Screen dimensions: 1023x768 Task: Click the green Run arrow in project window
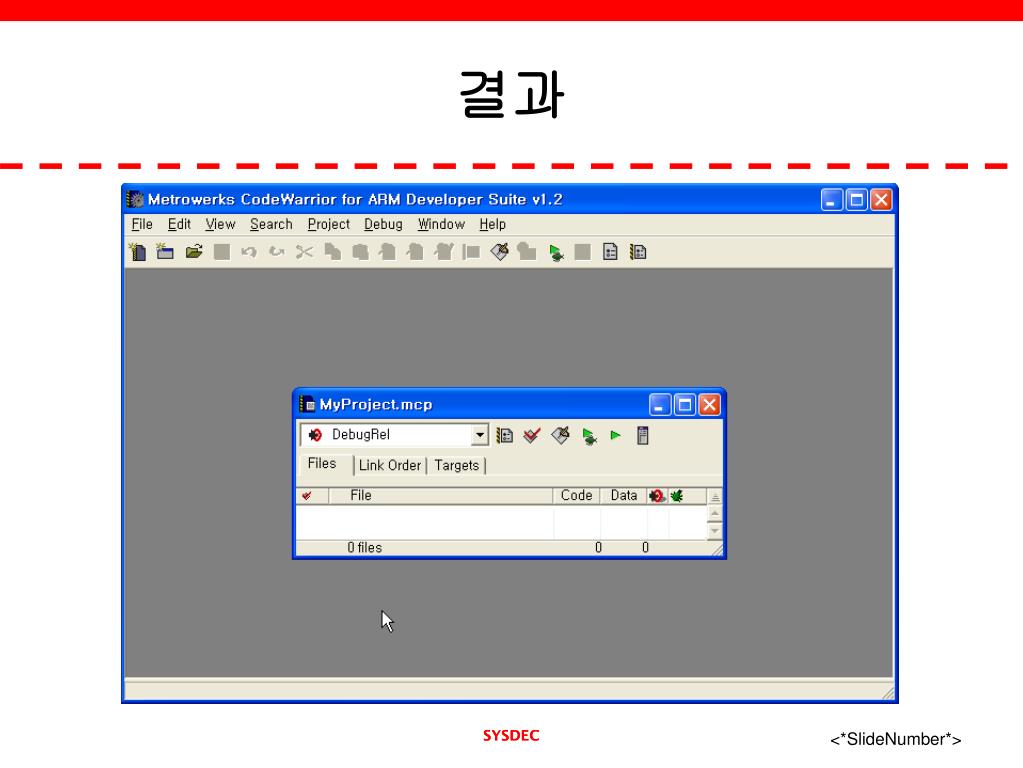pyautogui.click(x=615, y=435)
